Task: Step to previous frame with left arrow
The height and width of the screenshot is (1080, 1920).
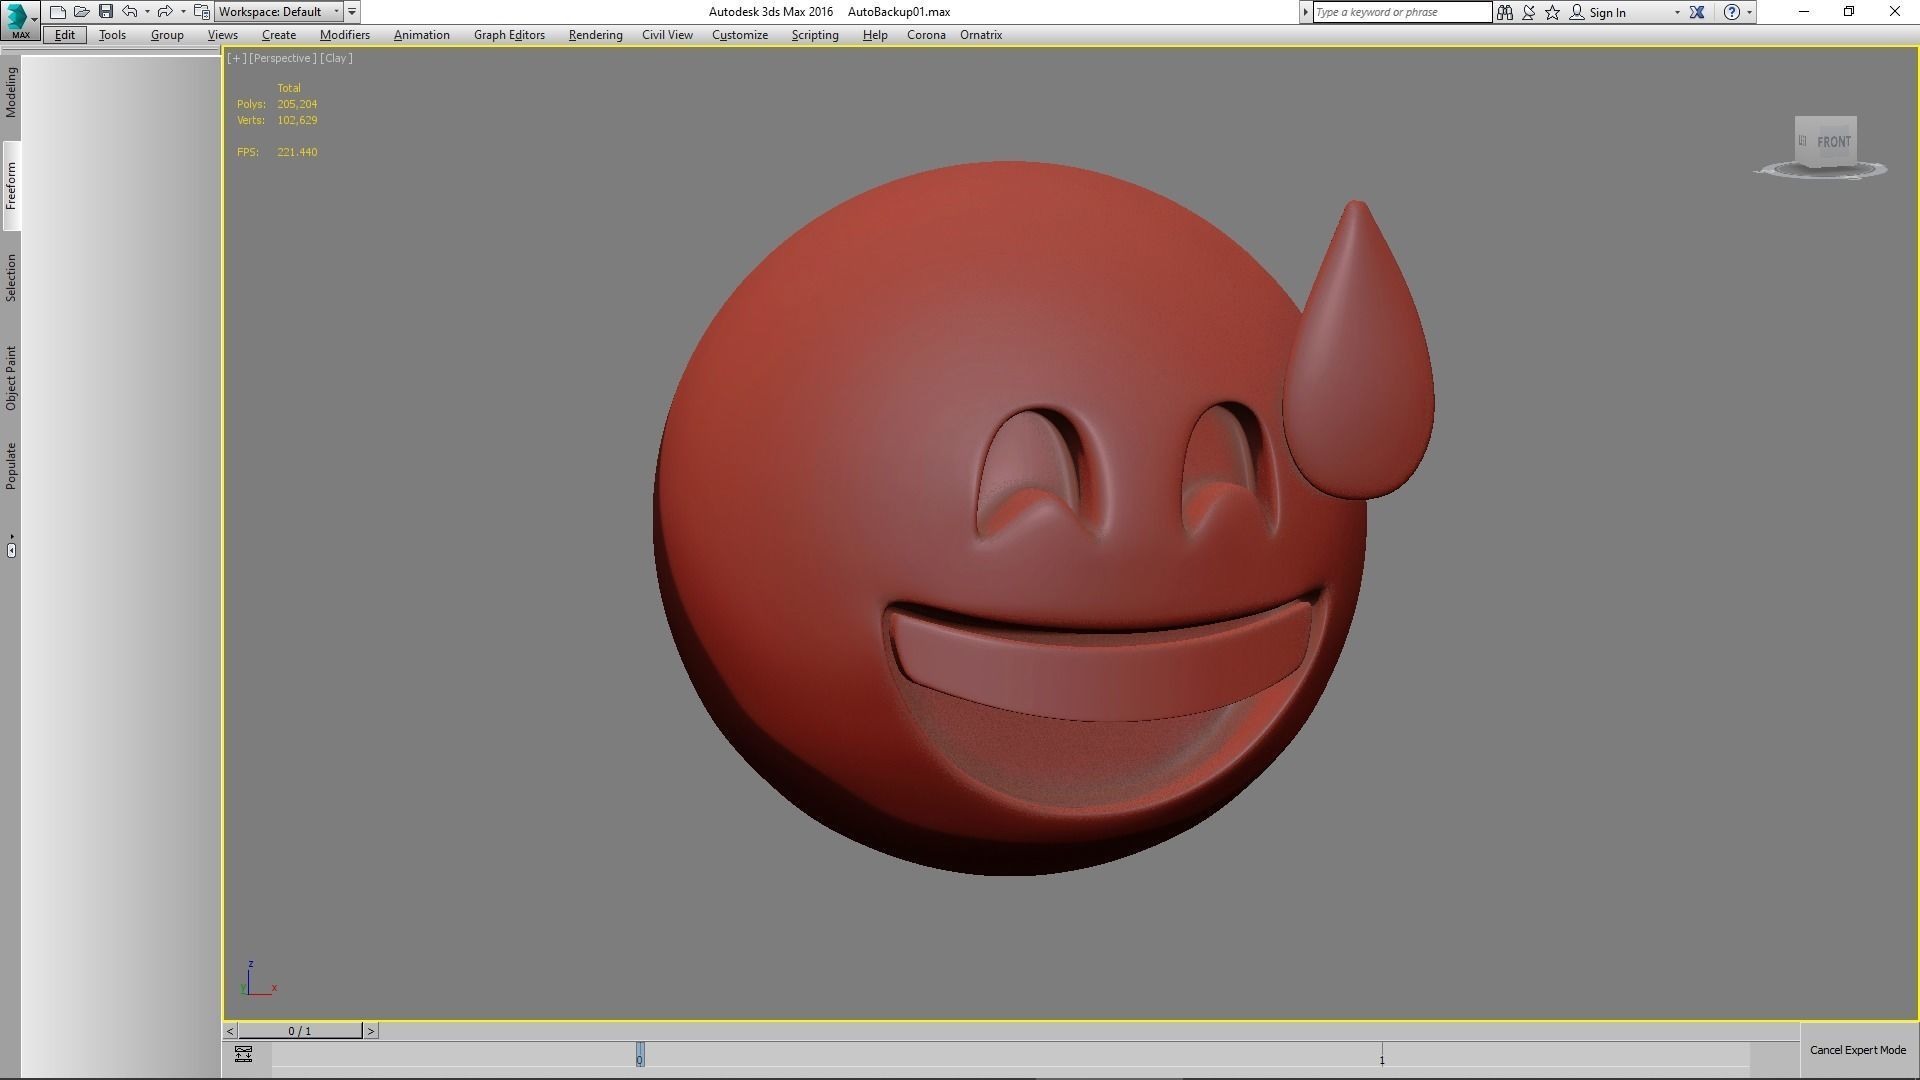Action: (x=230, y=1031)
